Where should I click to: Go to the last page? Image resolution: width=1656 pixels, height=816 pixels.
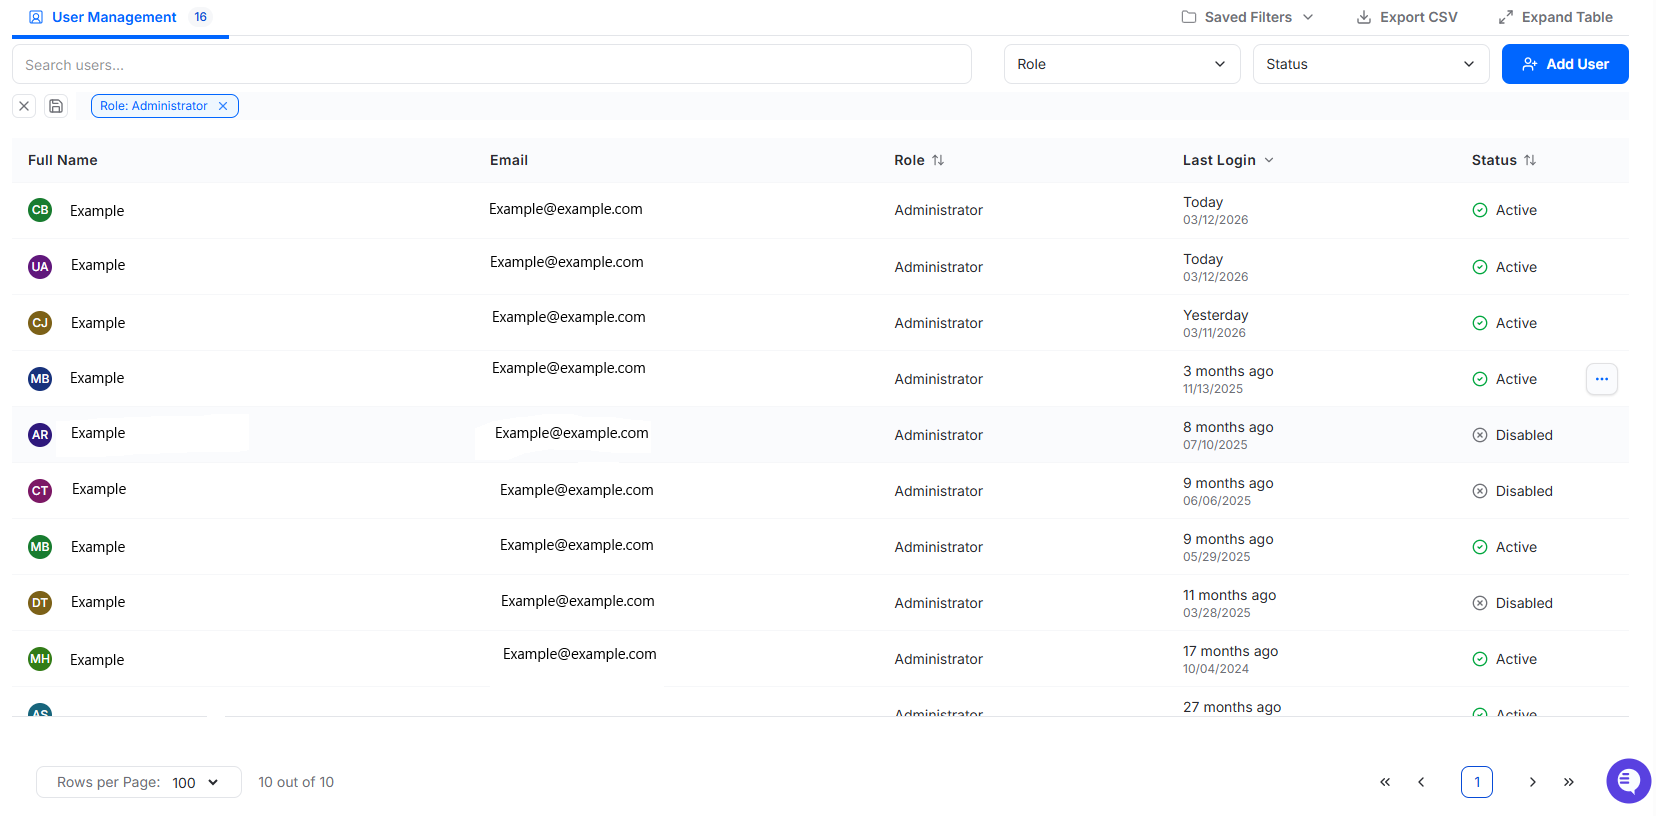click(x=1568, y=782)
